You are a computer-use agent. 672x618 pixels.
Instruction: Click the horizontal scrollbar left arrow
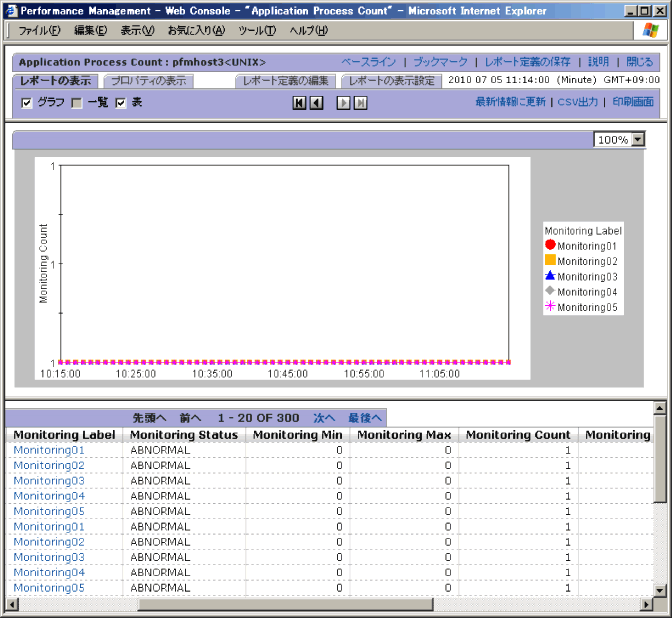(13, 604)
